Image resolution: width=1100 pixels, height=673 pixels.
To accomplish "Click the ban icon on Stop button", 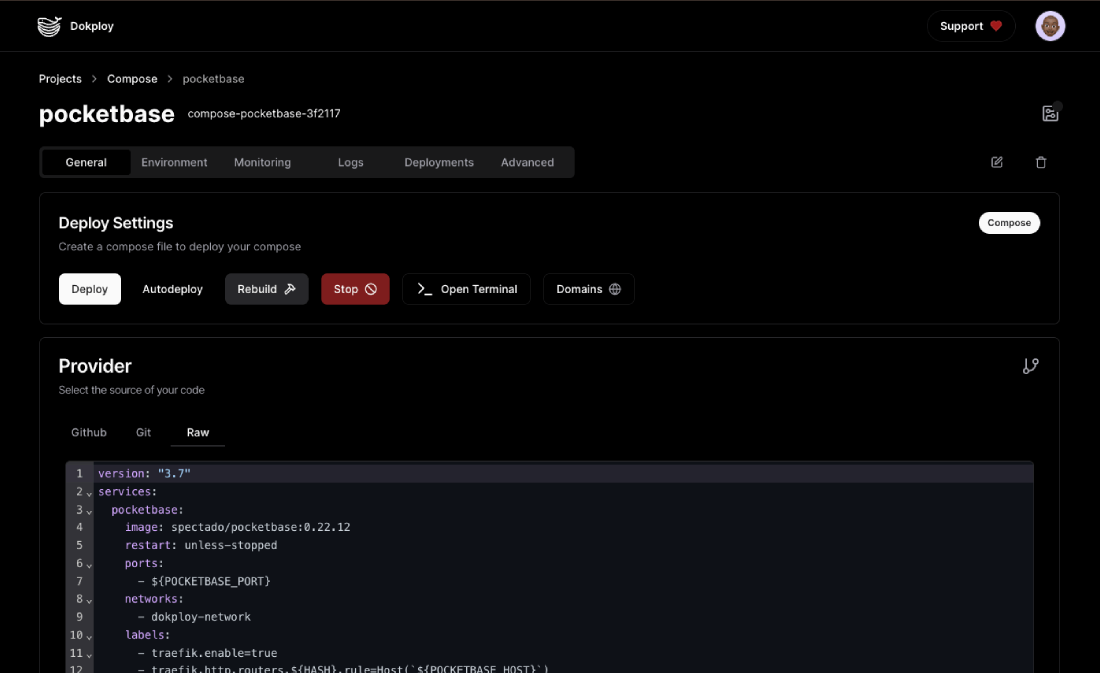I will [x=371, y=289].
